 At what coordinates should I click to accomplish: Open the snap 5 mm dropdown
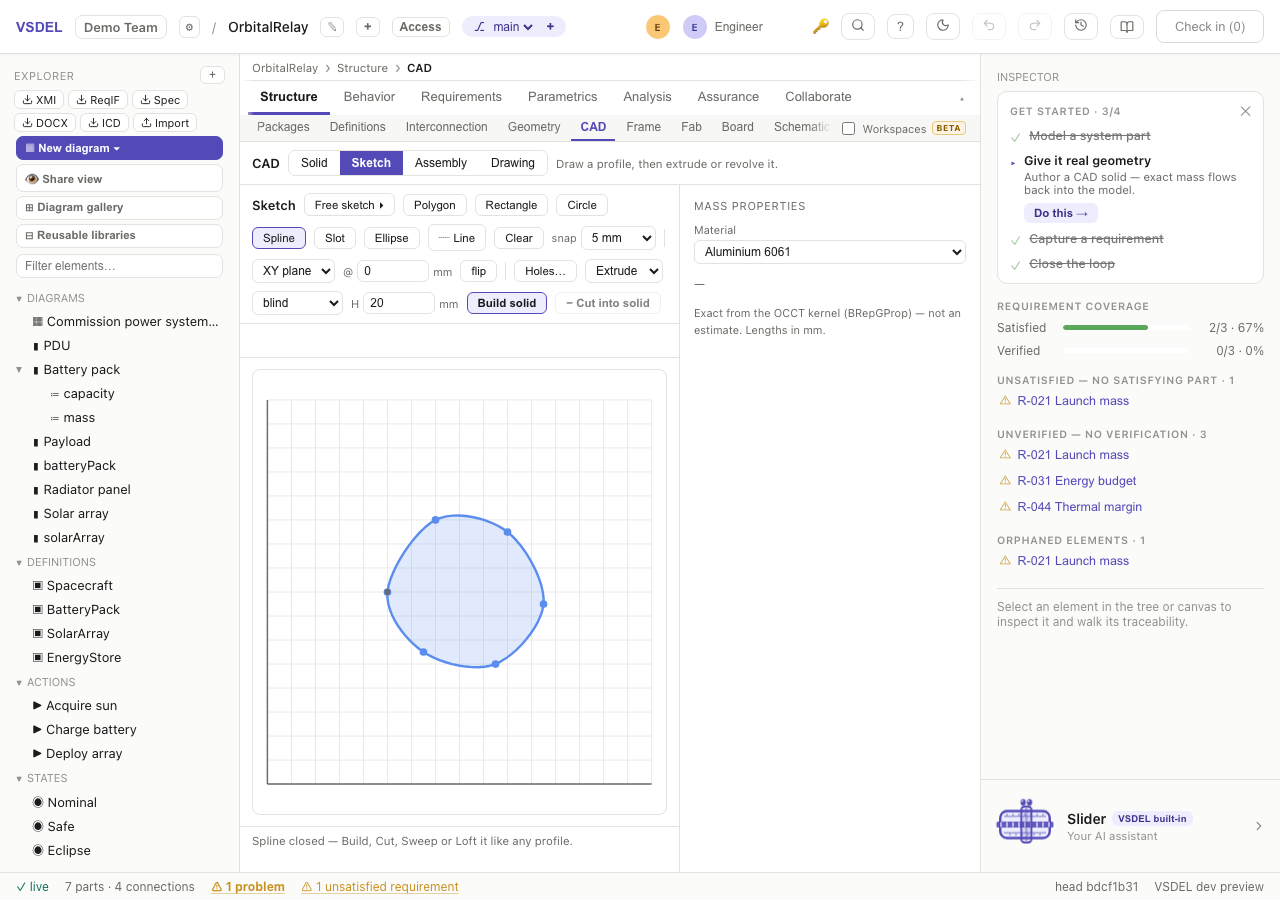[618, 238]
